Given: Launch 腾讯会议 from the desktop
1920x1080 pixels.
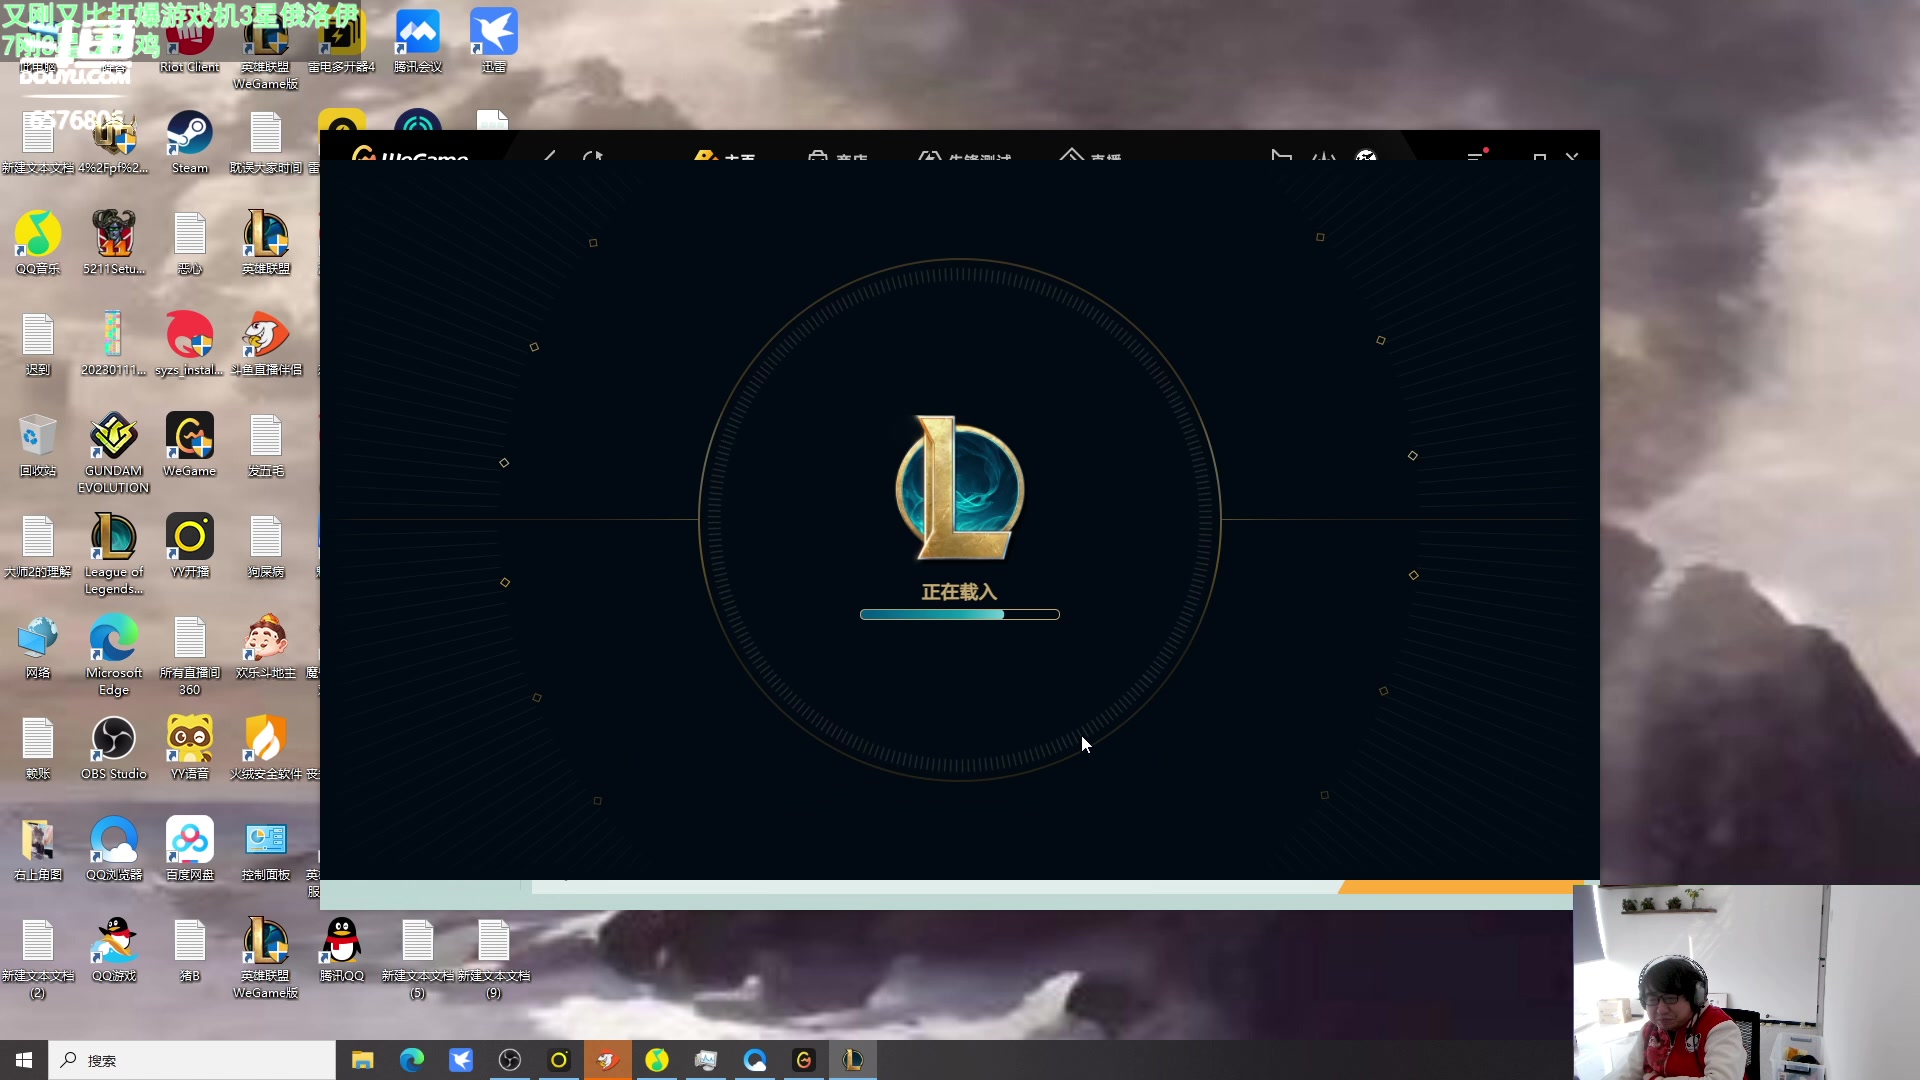Looking at the screenshot, I should click(417, 42).
